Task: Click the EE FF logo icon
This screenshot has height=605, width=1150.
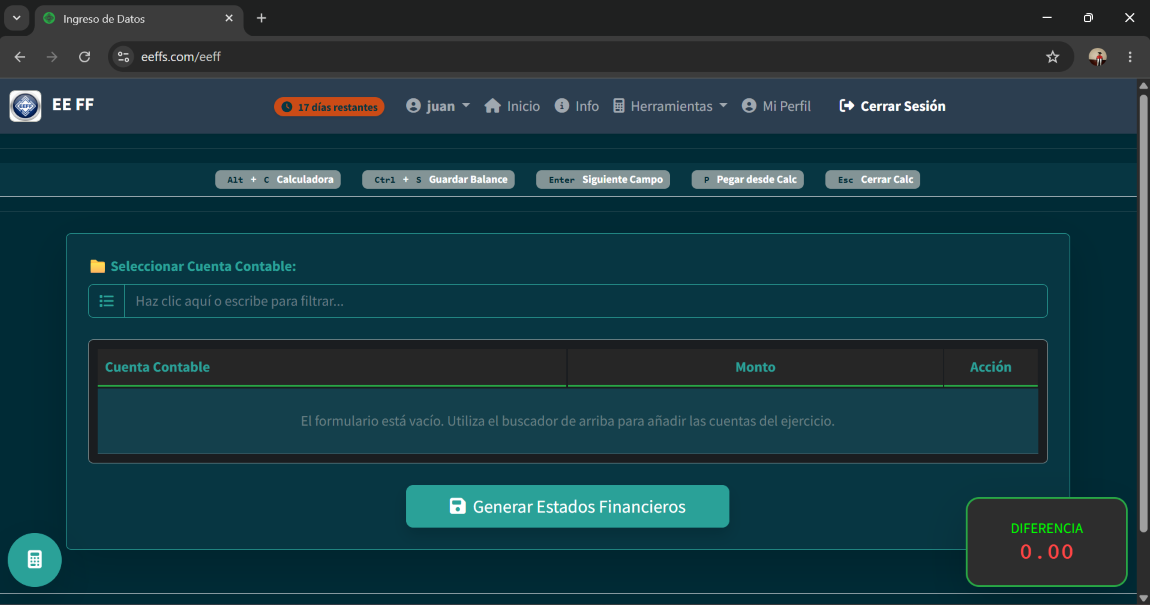Action: pos(26,106)
